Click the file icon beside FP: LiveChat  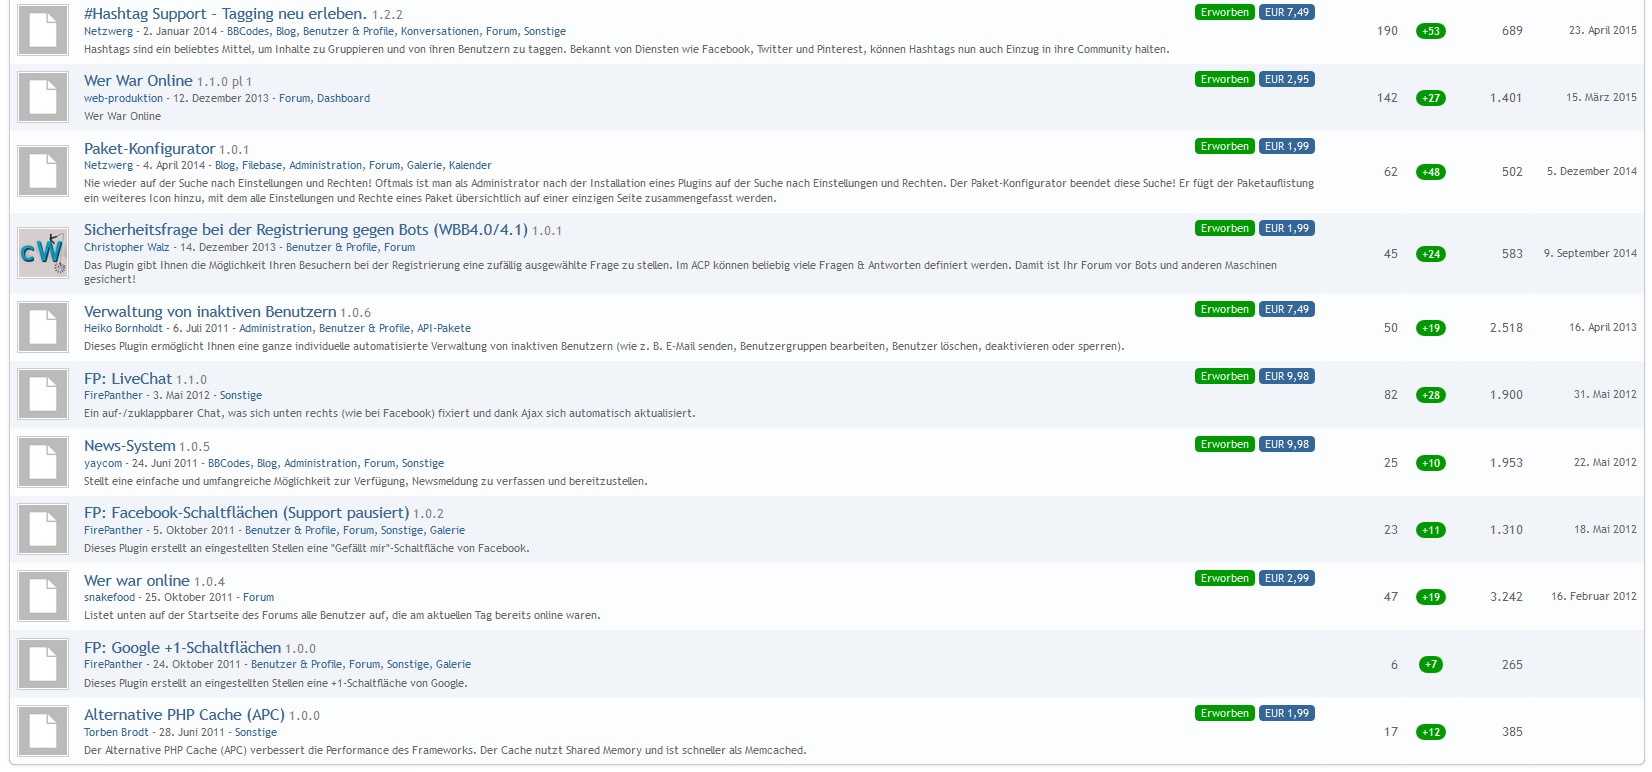(43, 394)
